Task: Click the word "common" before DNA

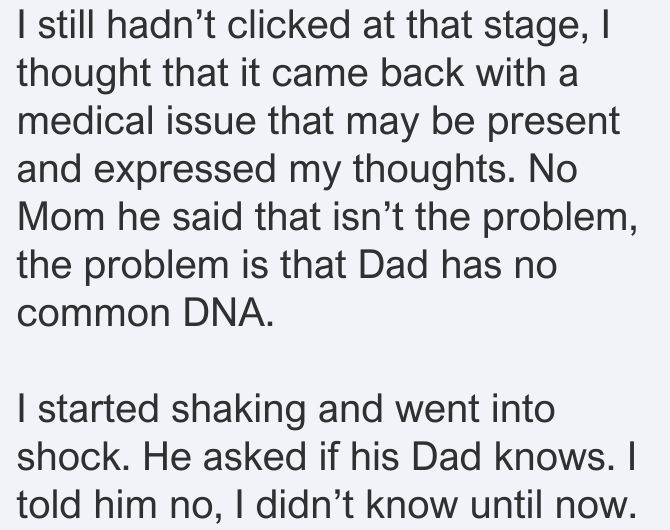Action: coord(94,316)
